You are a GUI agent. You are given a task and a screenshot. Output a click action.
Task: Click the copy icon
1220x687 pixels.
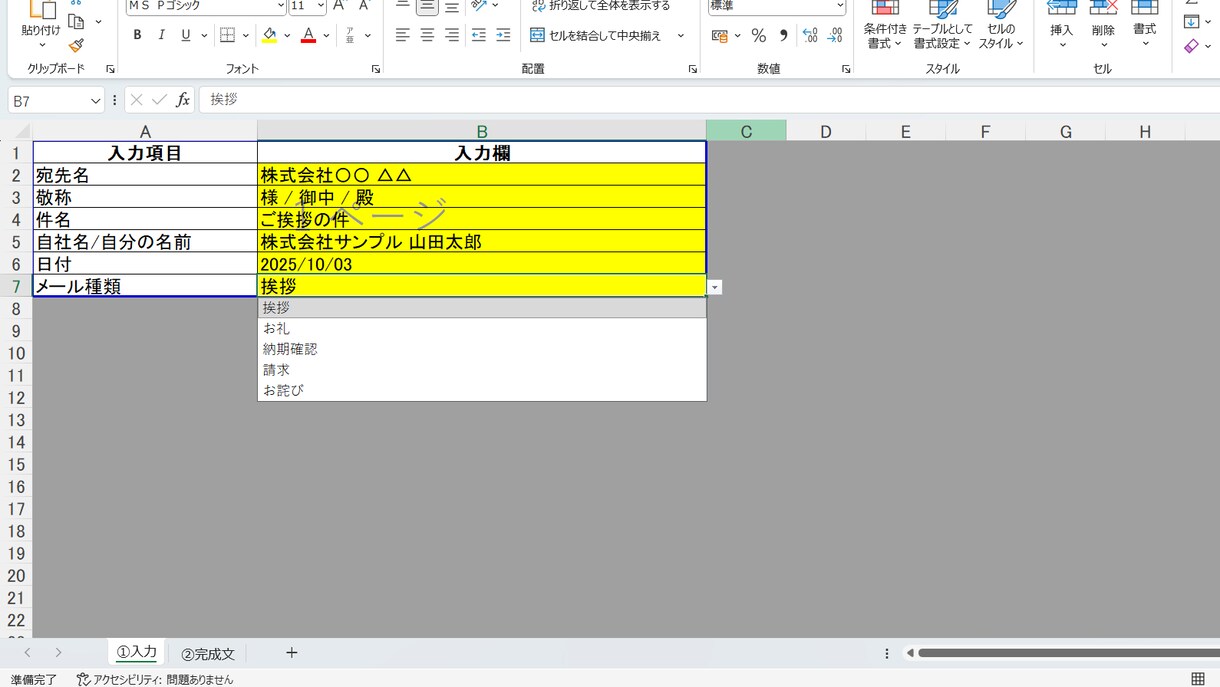point(76,21)
